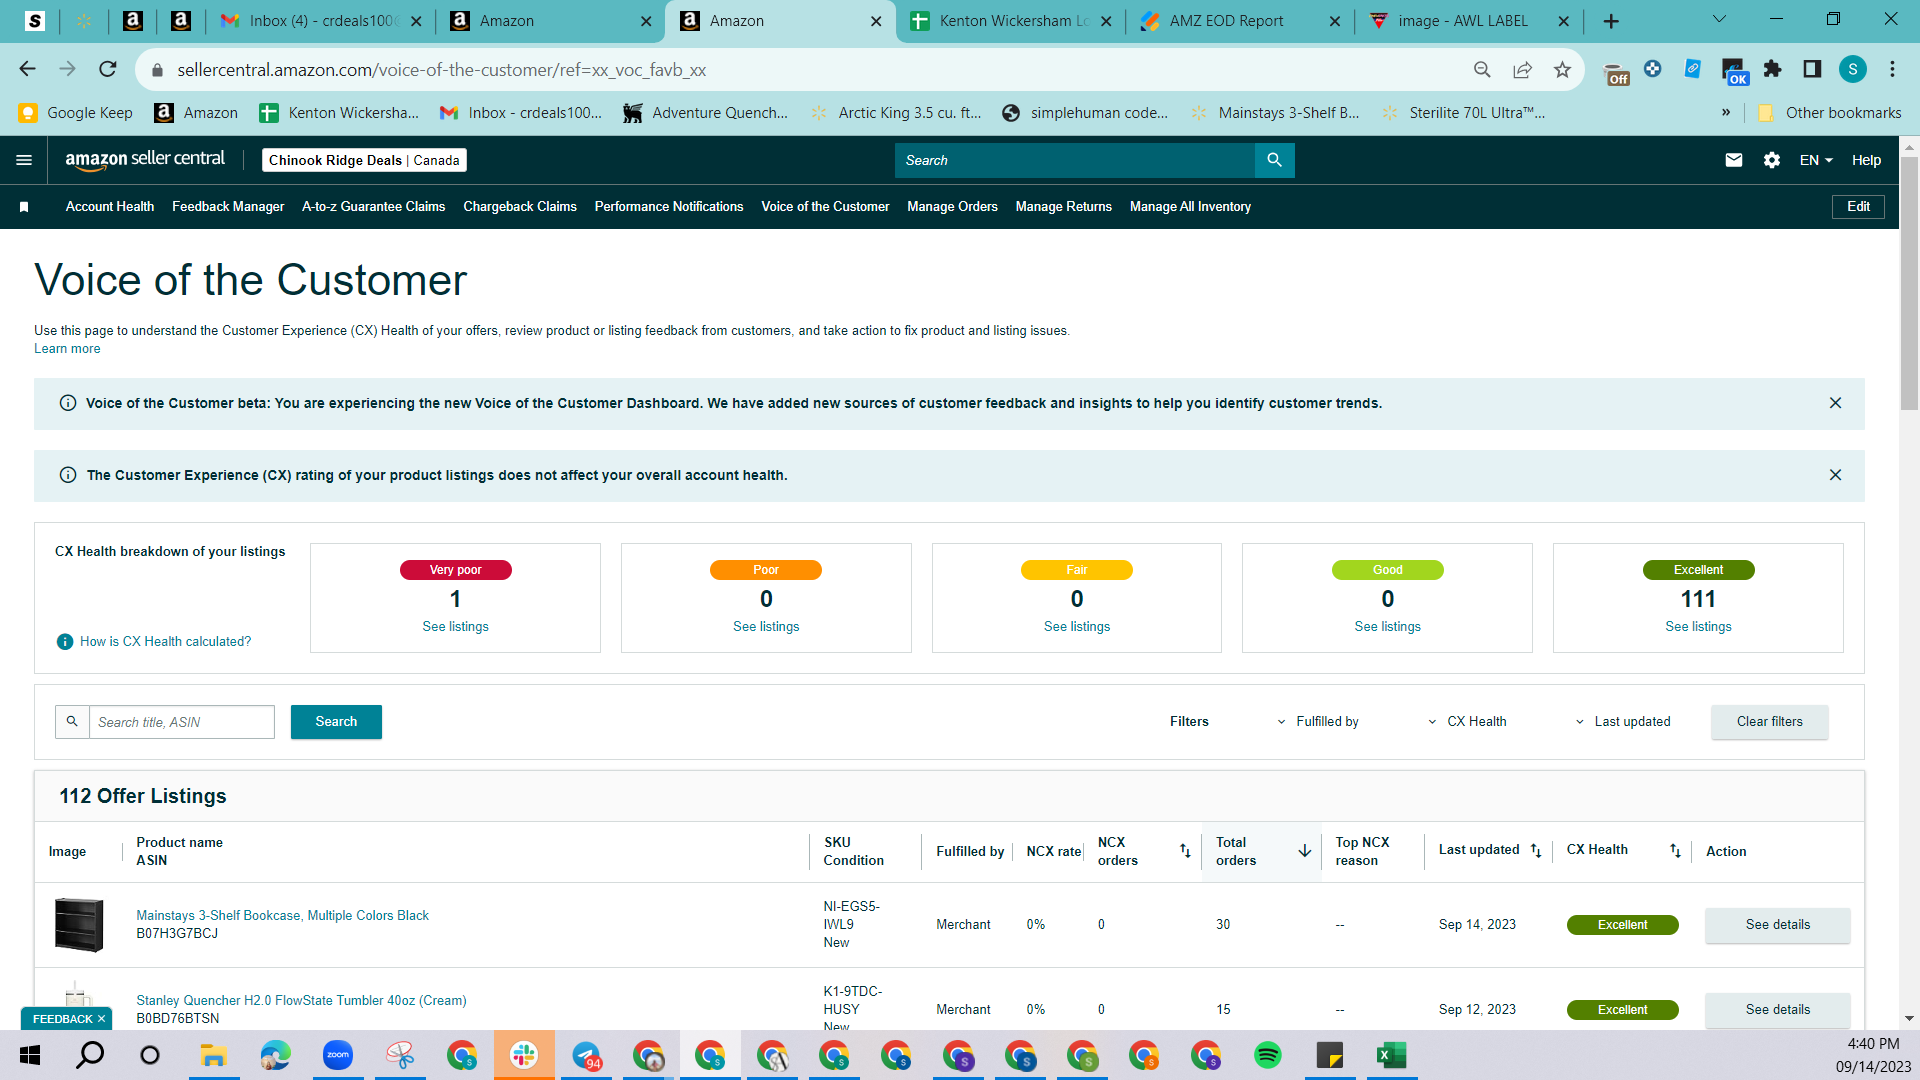Viewport: 1920px width, 1080px height.
Task: Open Account Health in the navigation bar
Action: (110, 207)
